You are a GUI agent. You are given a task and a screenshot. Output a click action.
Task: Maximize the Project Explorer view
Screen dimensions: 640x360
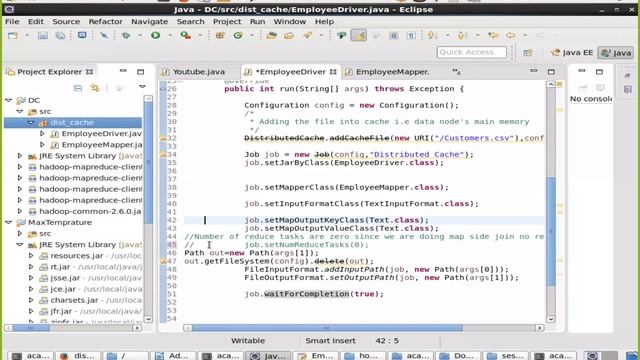point(140,72)
